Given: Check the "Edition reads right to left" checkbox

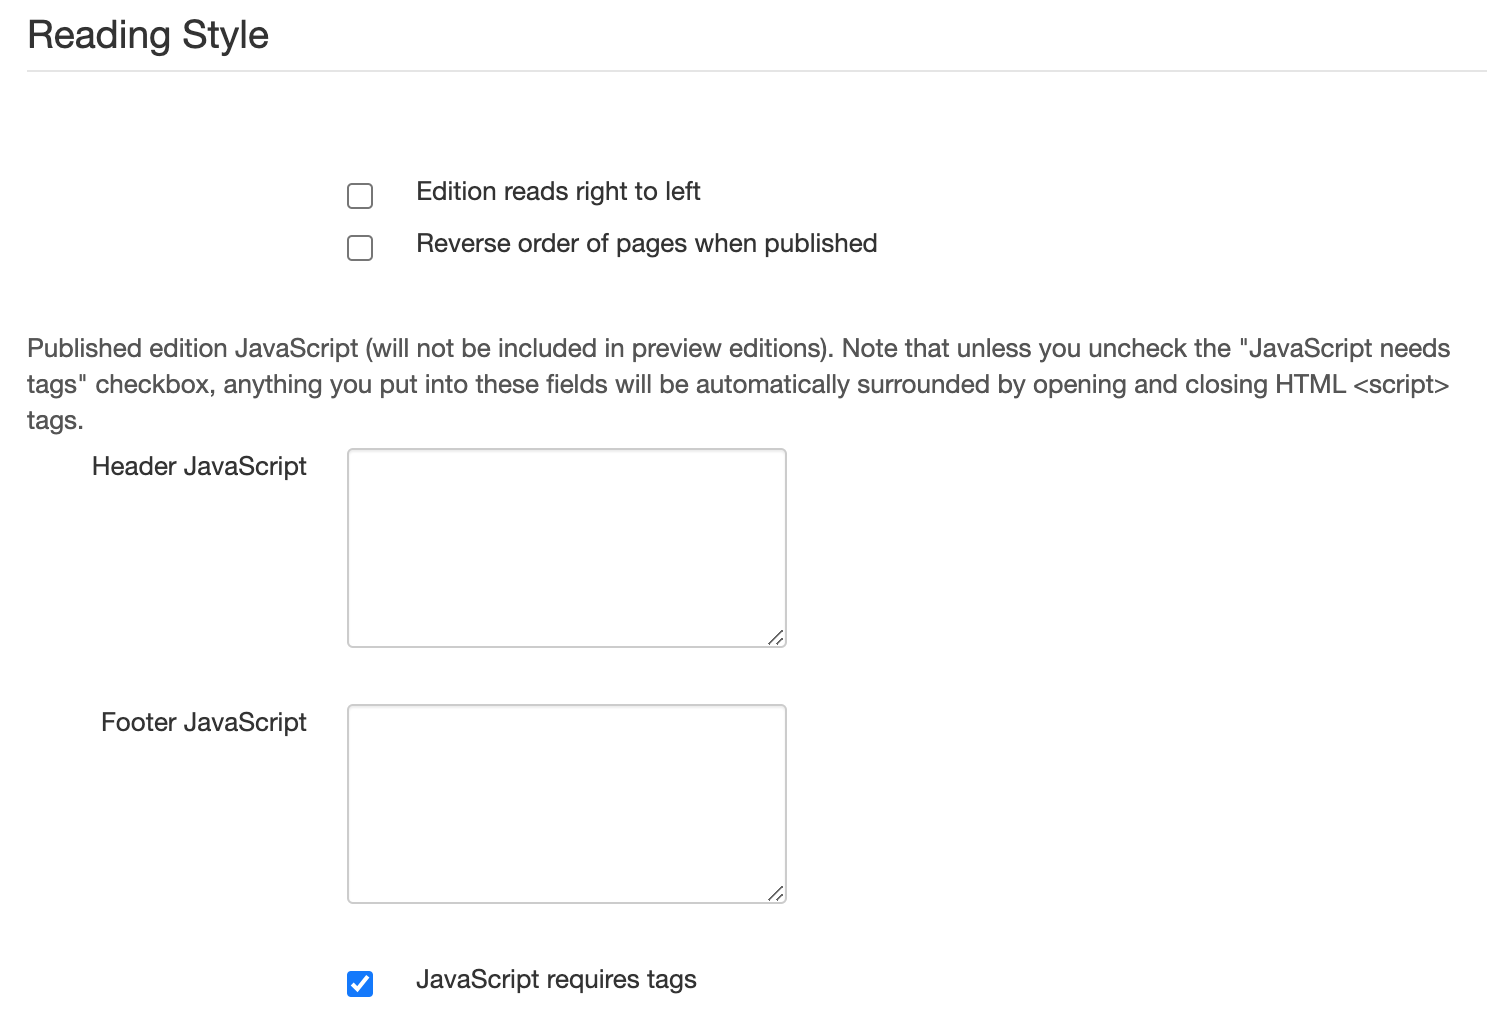Looking at the screenshot, I should point(359,196).
